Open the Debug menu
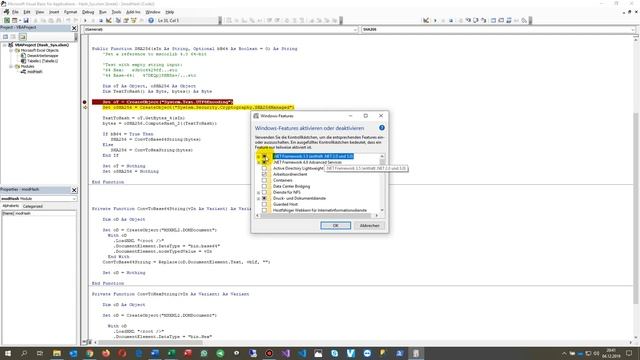Image resolution: width=640 pixels, height=360 pixels. (88, 12)
